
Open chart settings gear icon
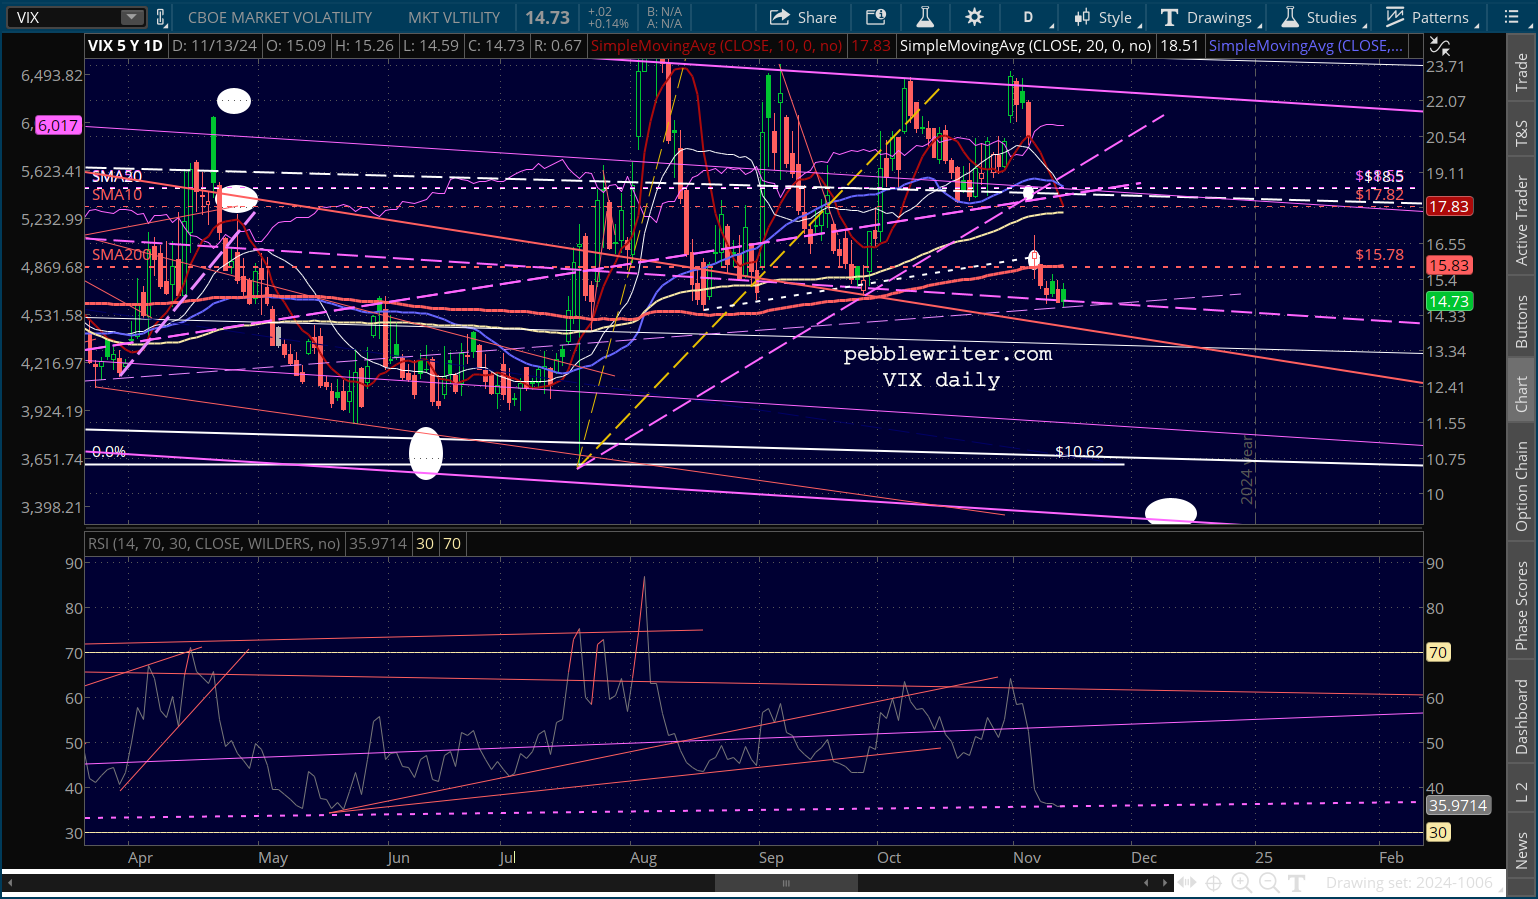[x=974, y=17]
